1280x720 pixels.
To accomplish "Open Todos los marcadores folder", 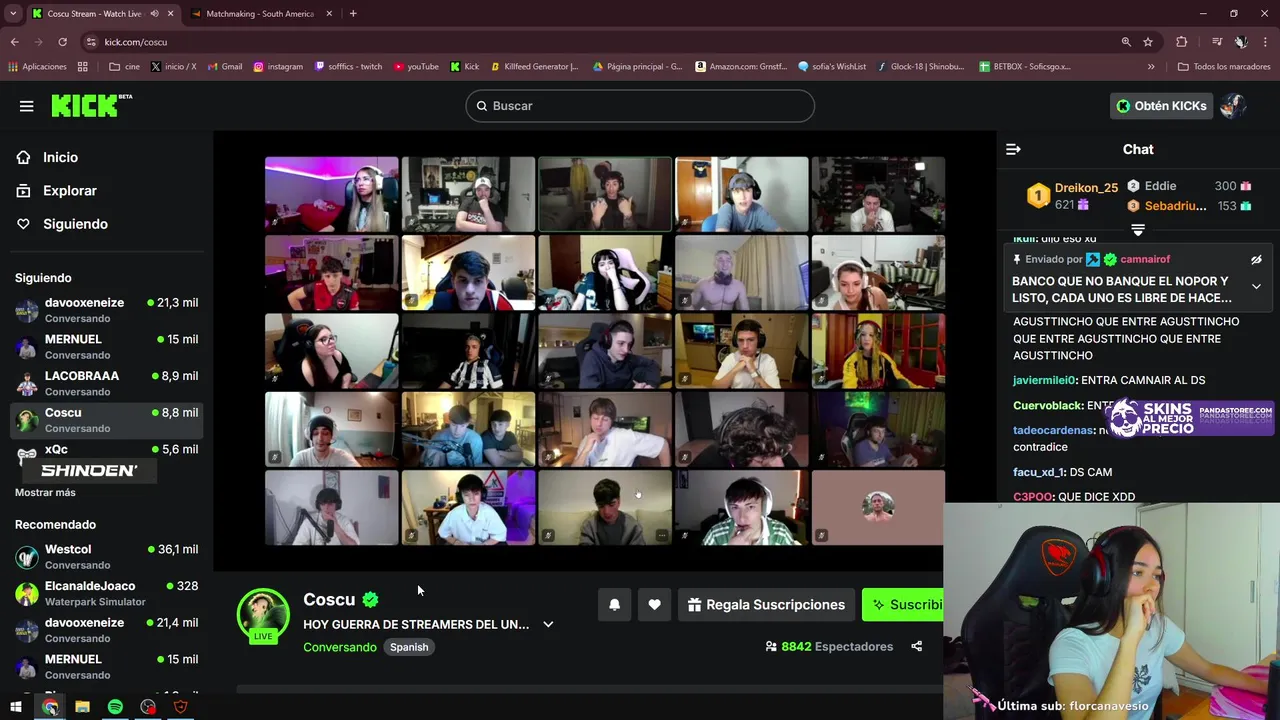I will pos(1224,67).
